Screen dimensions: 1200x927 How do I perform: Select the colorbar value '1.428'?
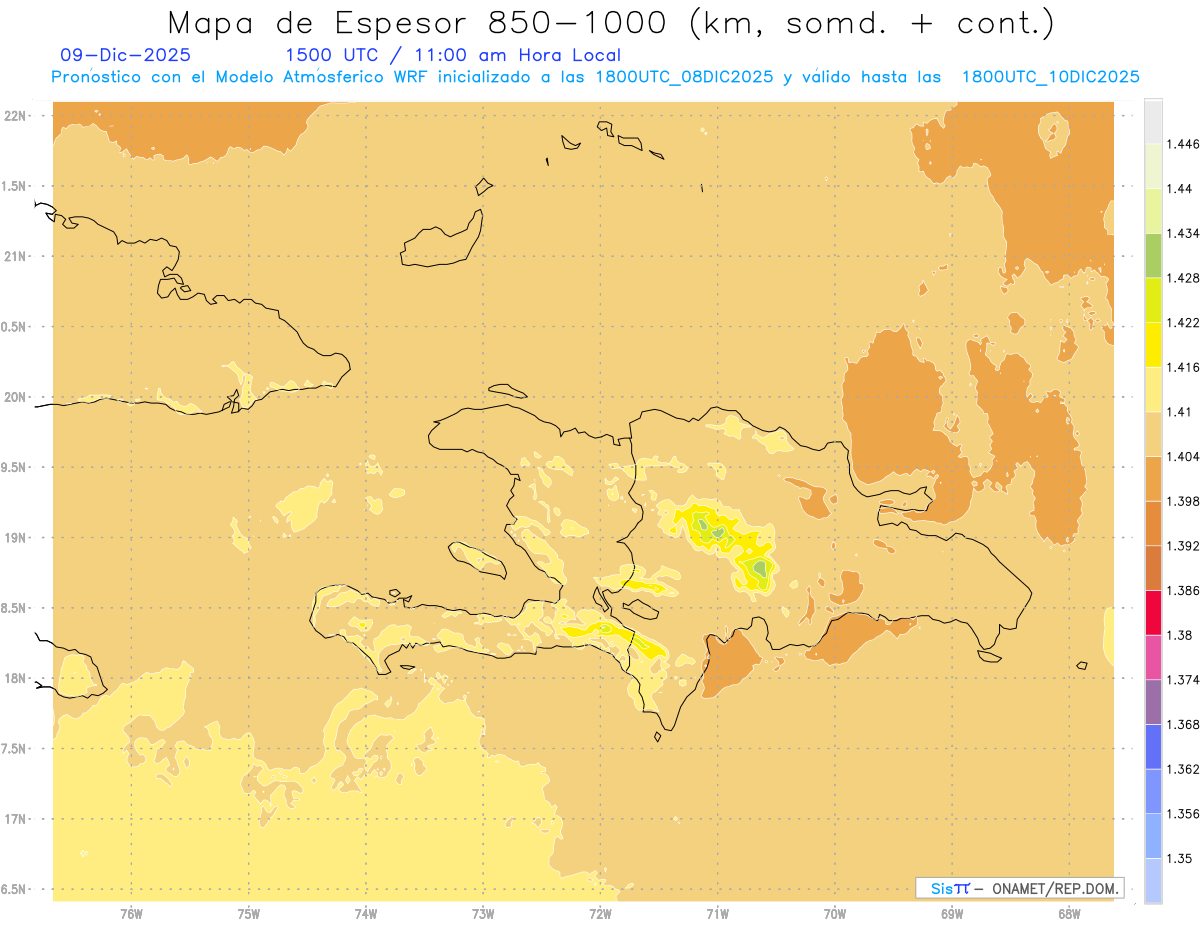[1185, 278]
